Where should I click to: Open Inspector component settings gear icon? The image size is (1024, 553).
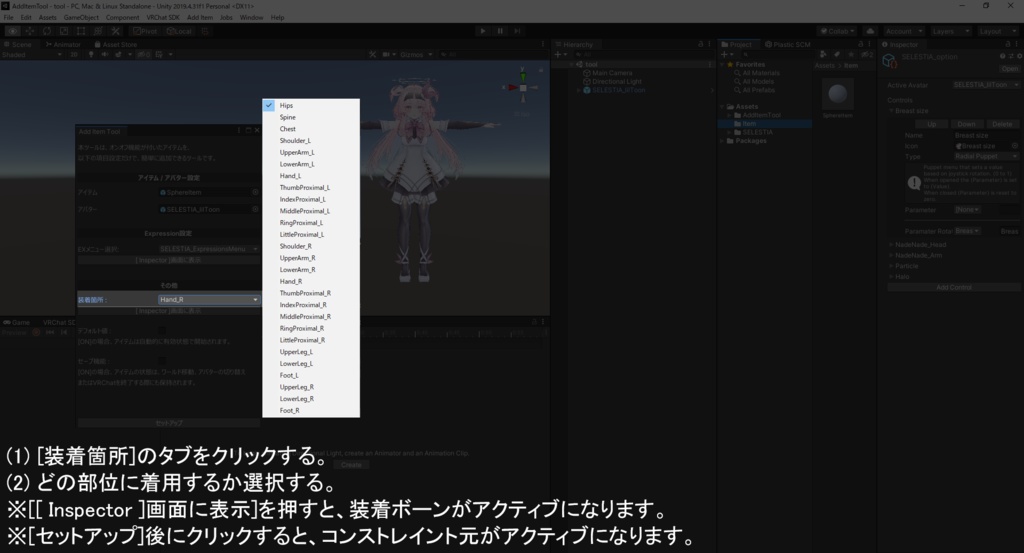[1019, 56]
